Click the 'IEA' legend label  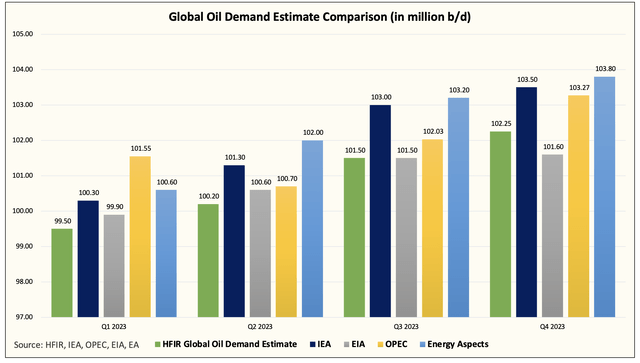click(324, 344)
